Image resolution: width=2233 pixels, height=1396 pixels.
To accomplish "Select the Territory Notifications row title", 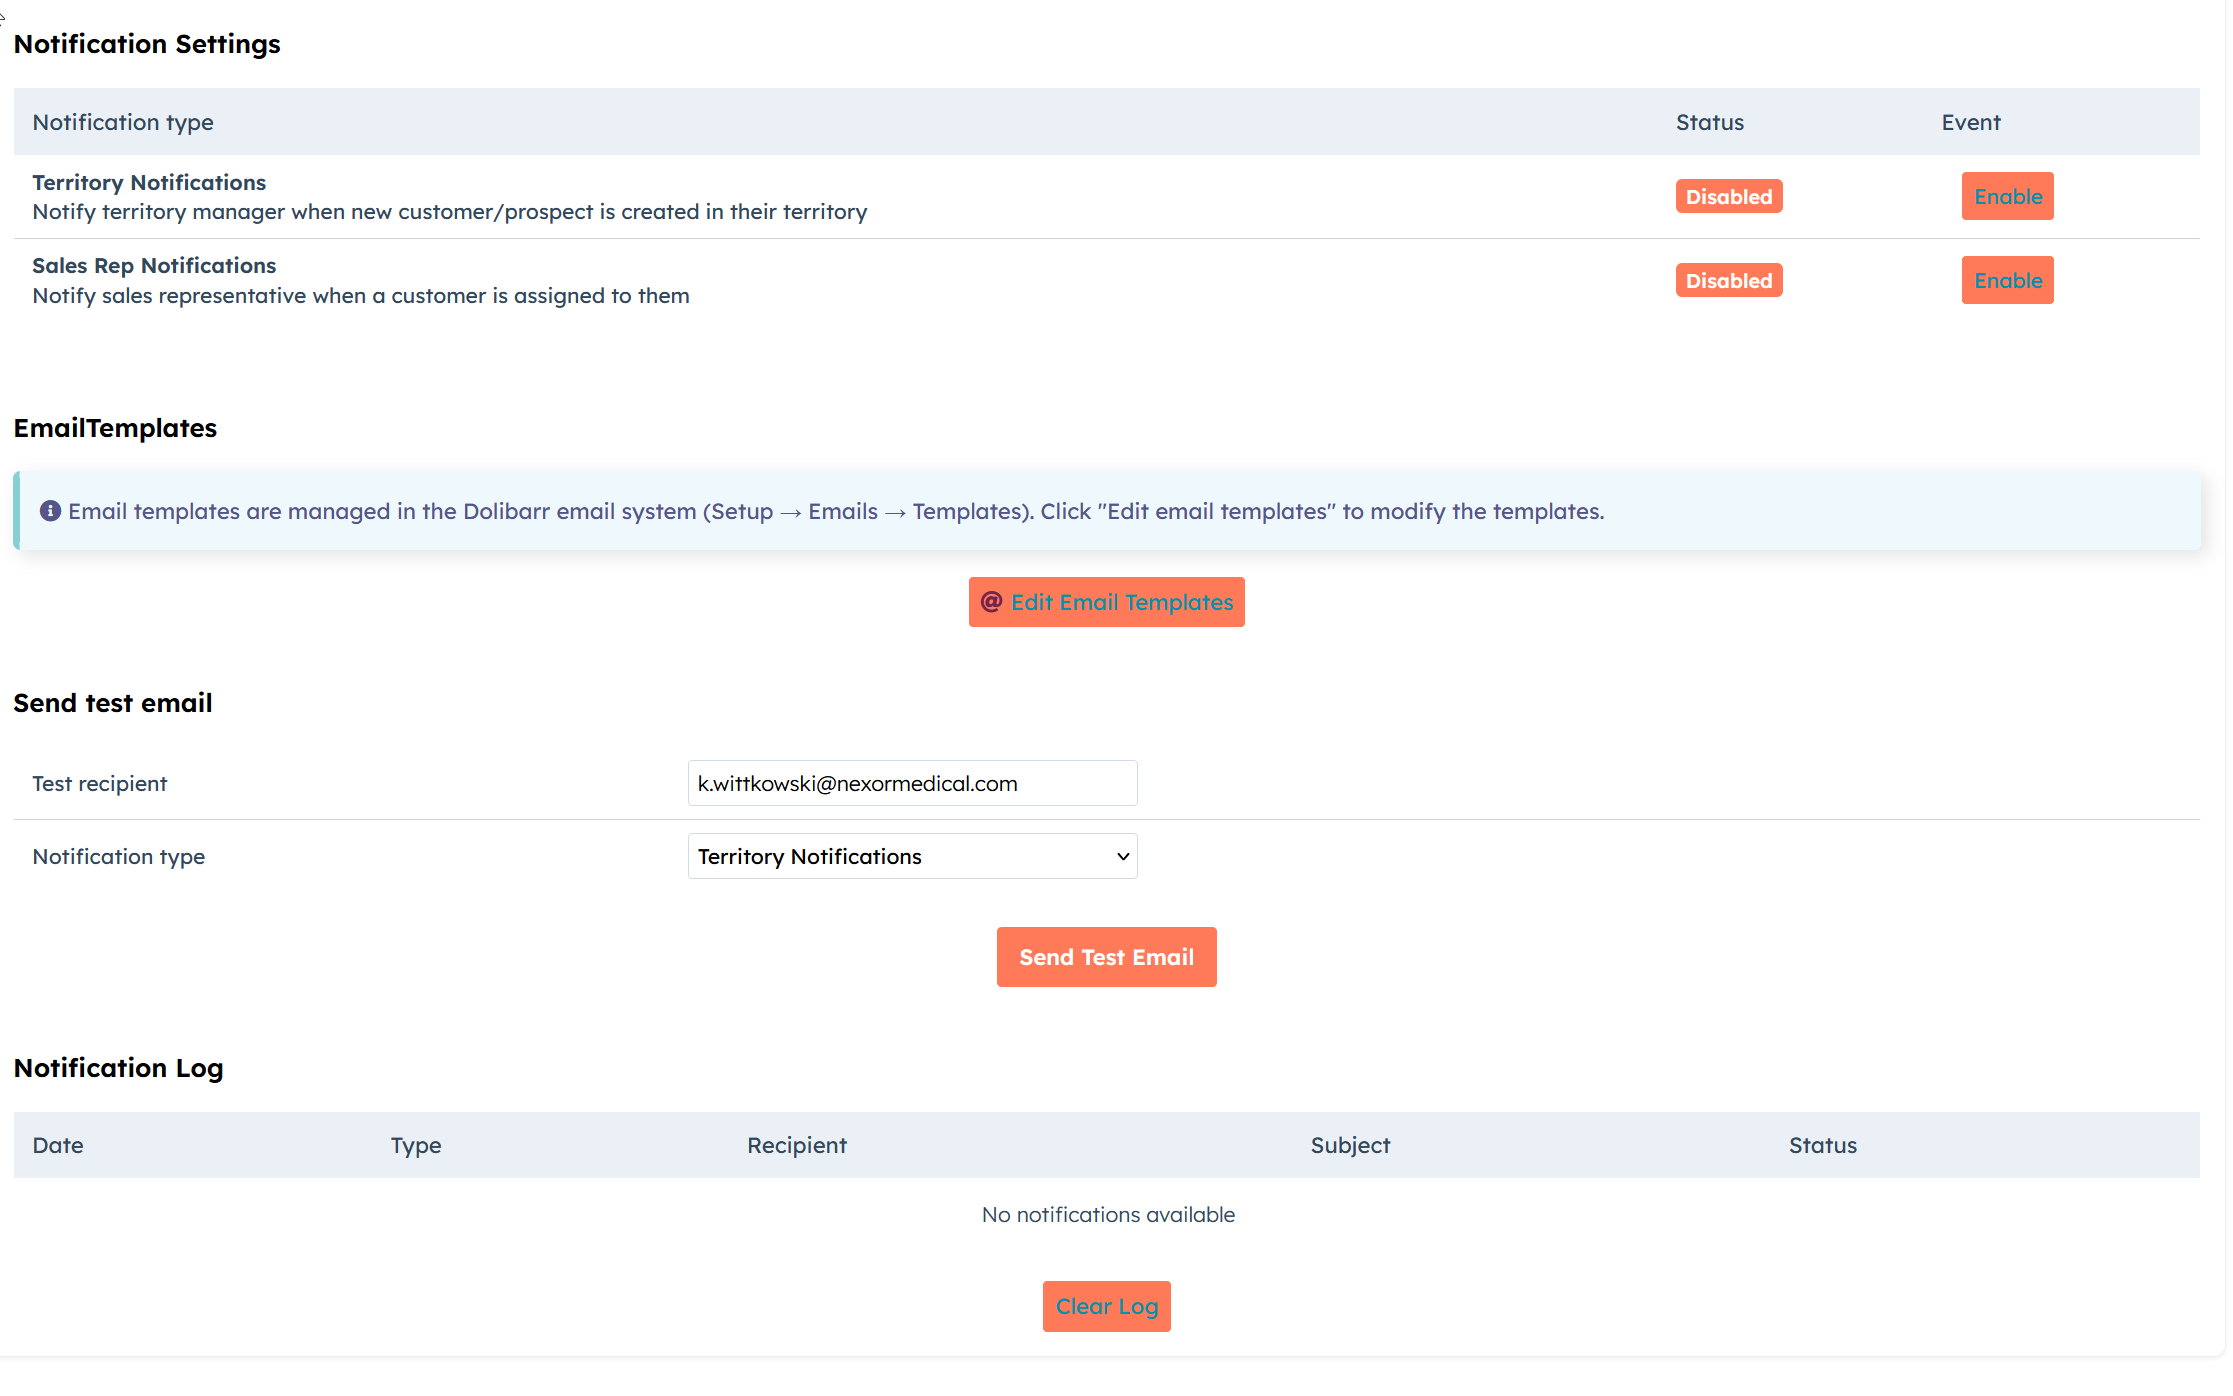I will click(149, 182).
